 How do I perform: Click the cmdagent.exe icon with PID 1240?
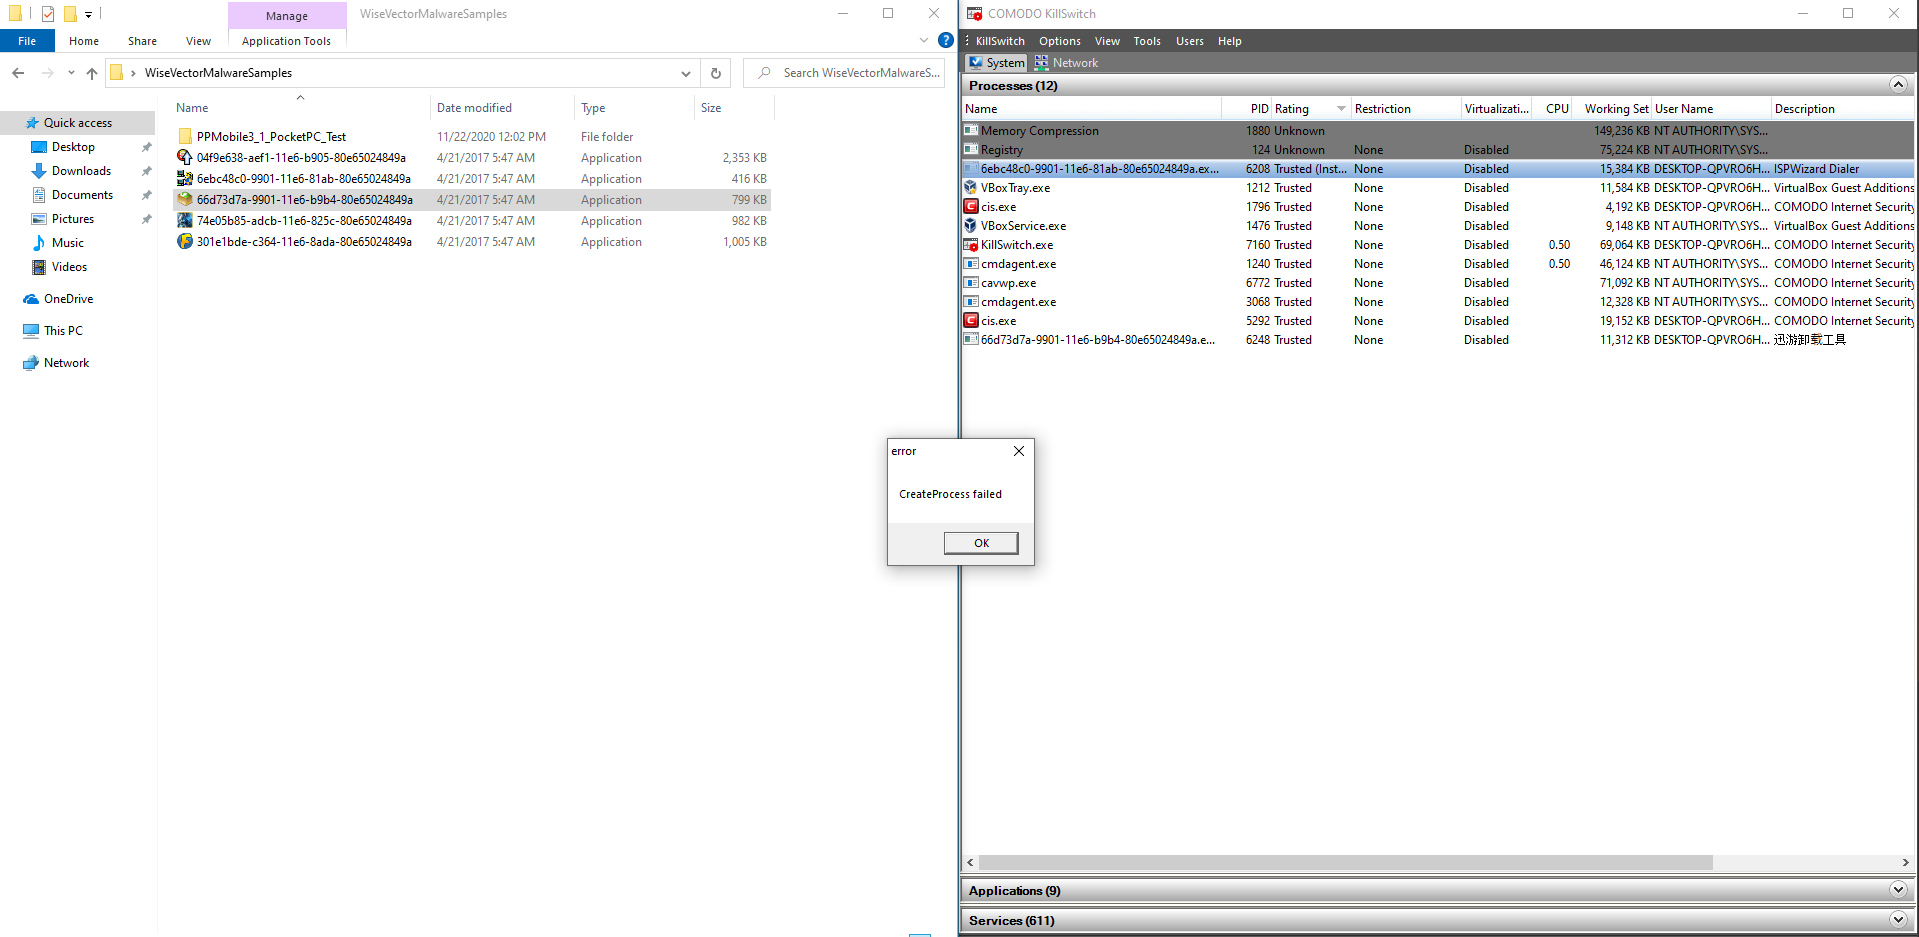pos(970,264)
